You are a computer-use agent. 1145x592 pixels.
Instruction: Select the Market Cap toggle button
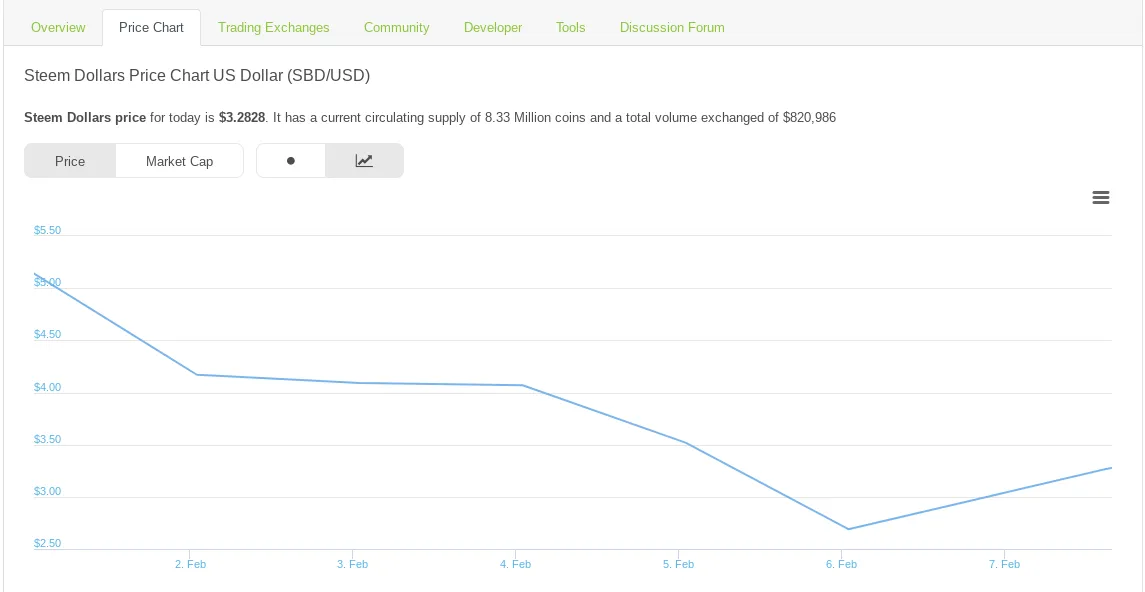(x=180, y=161)
